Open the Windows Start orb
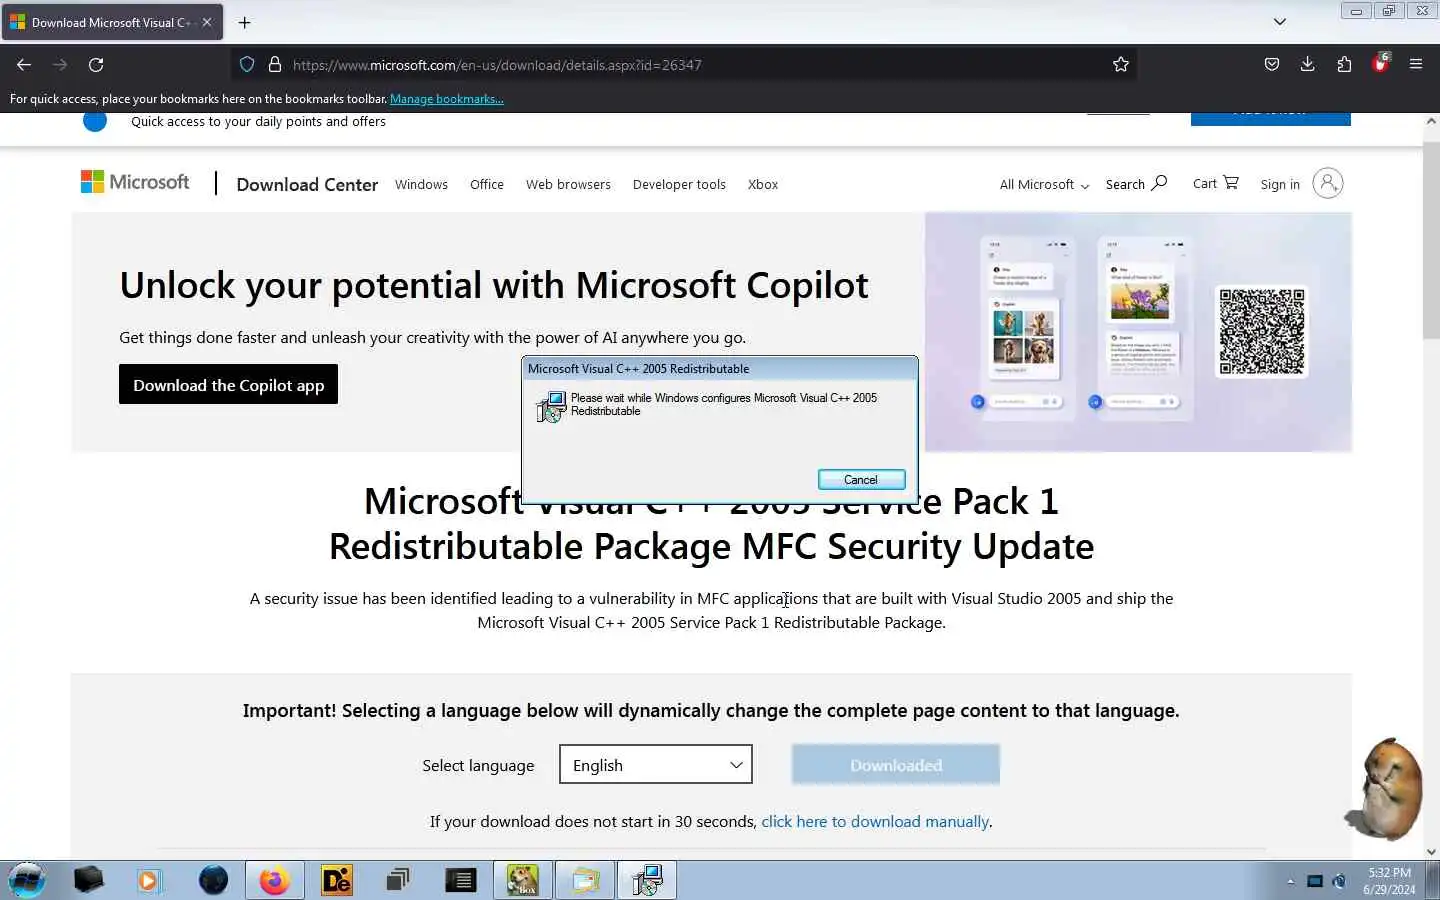This screenshot has height=900, width=1440. 27,880
